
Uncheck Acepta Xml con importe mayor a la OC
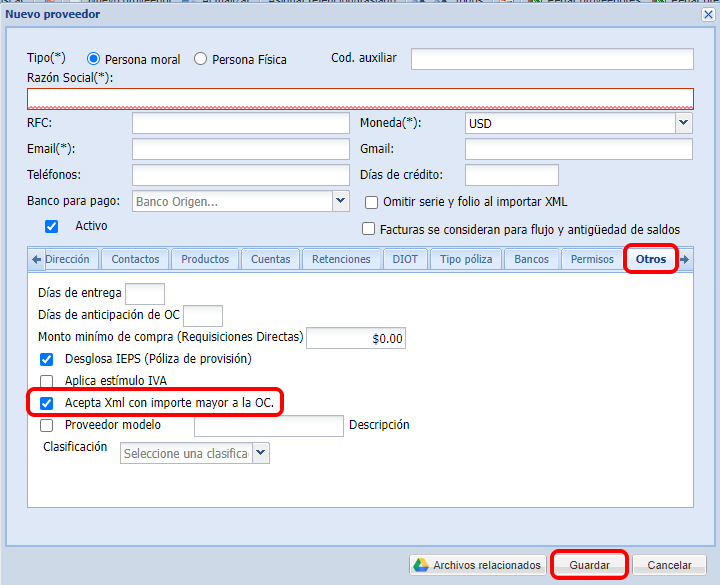[x=46, y=403]
